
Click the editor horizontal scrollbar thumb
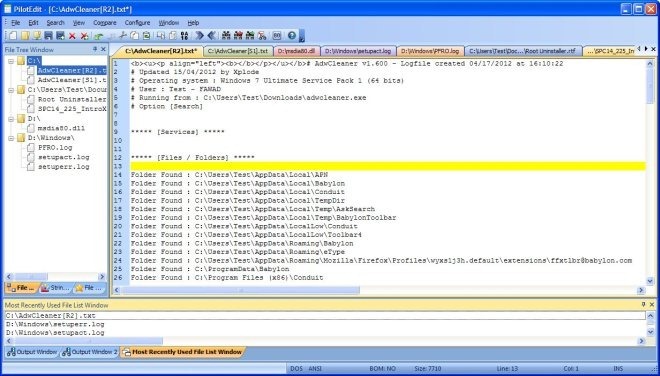(x=240, y=290)
